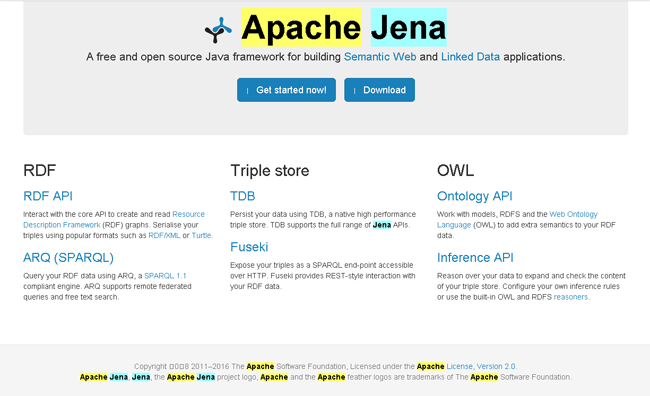Open the ARQ (SPARQL) heading link
Screen dimensions: 650x396
coord(68,258)
